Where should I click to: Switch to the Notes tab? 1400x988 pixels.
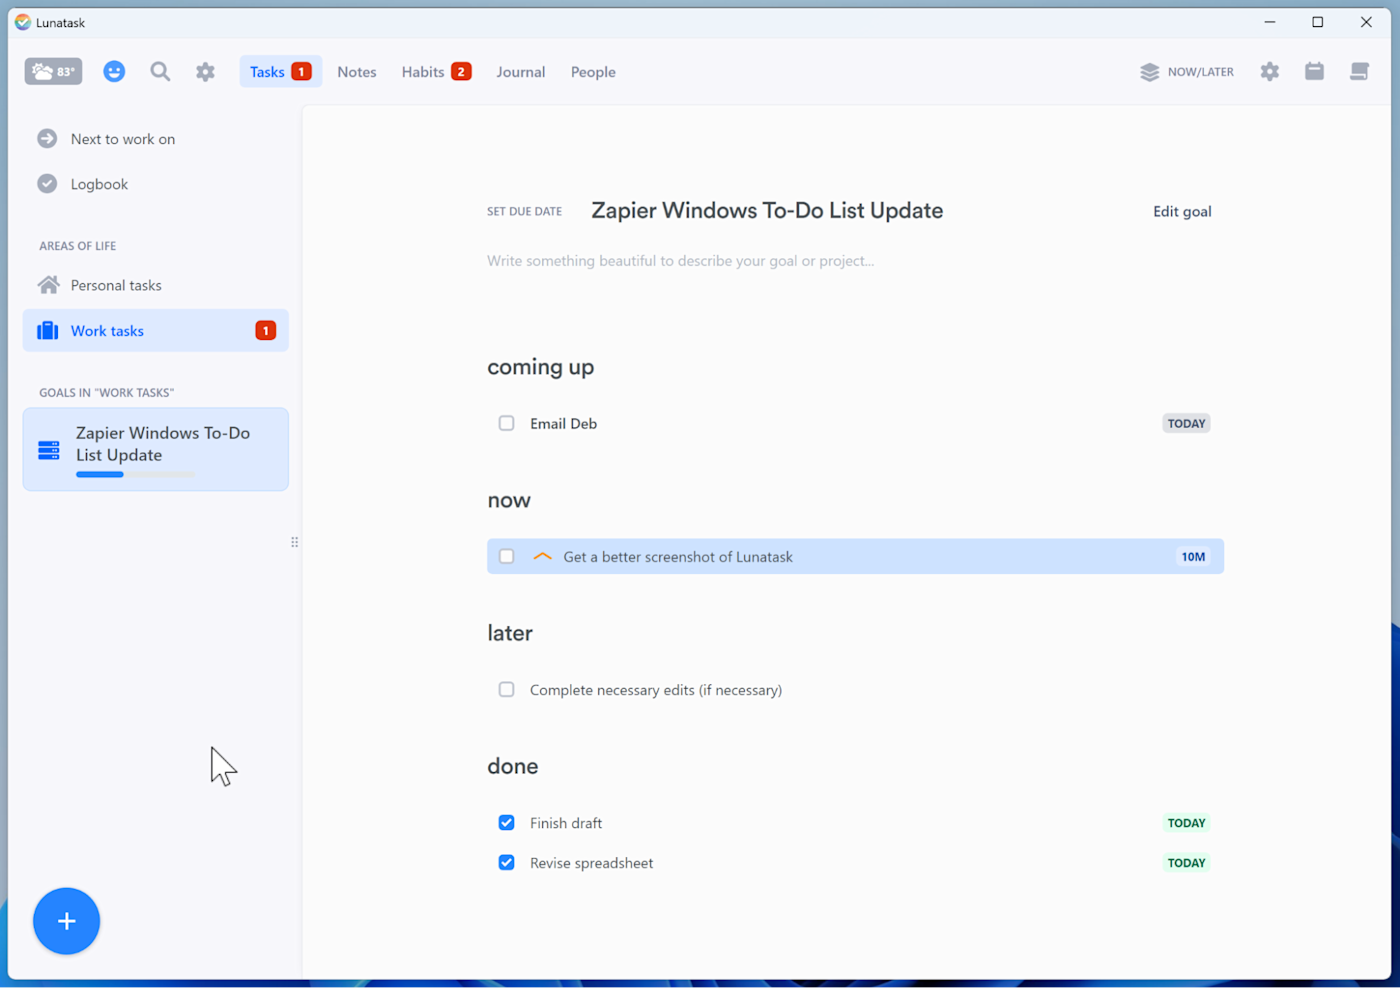click(x=357, y=72)
